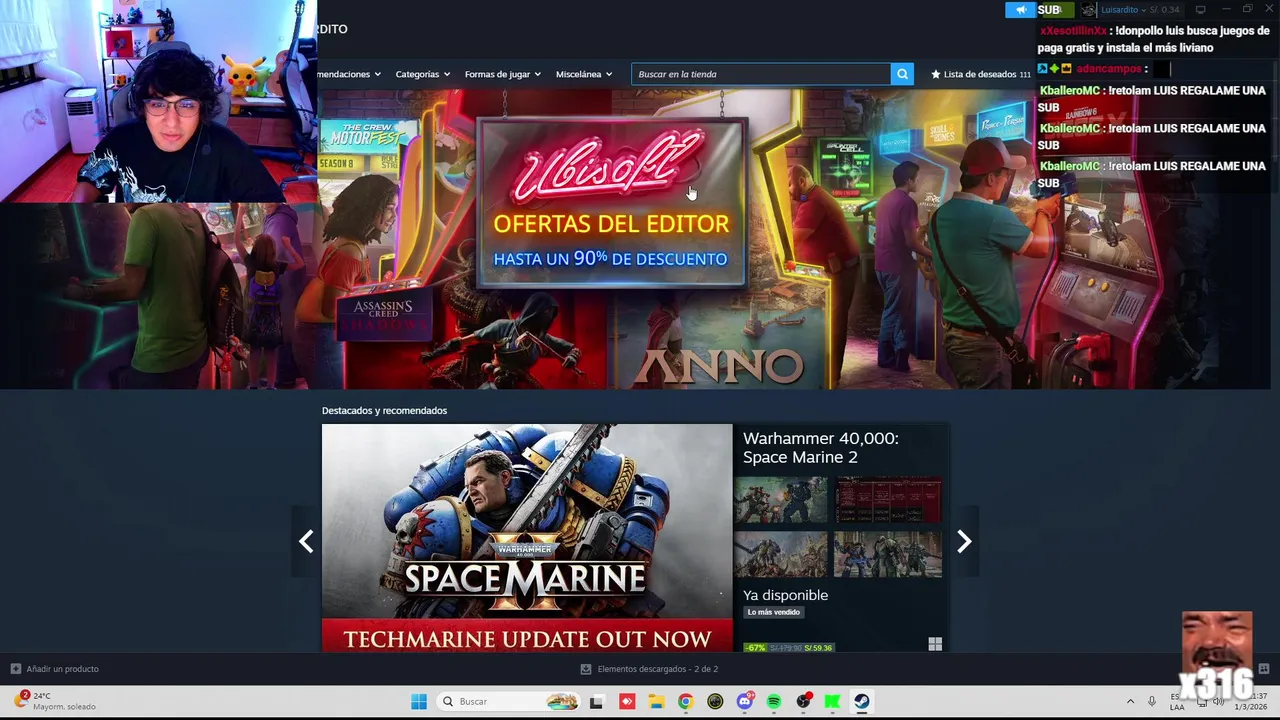Viewport: 1280px width, 720px height.
Task: Click the Lo más vendido tag
Action: (x=774, y=612)
